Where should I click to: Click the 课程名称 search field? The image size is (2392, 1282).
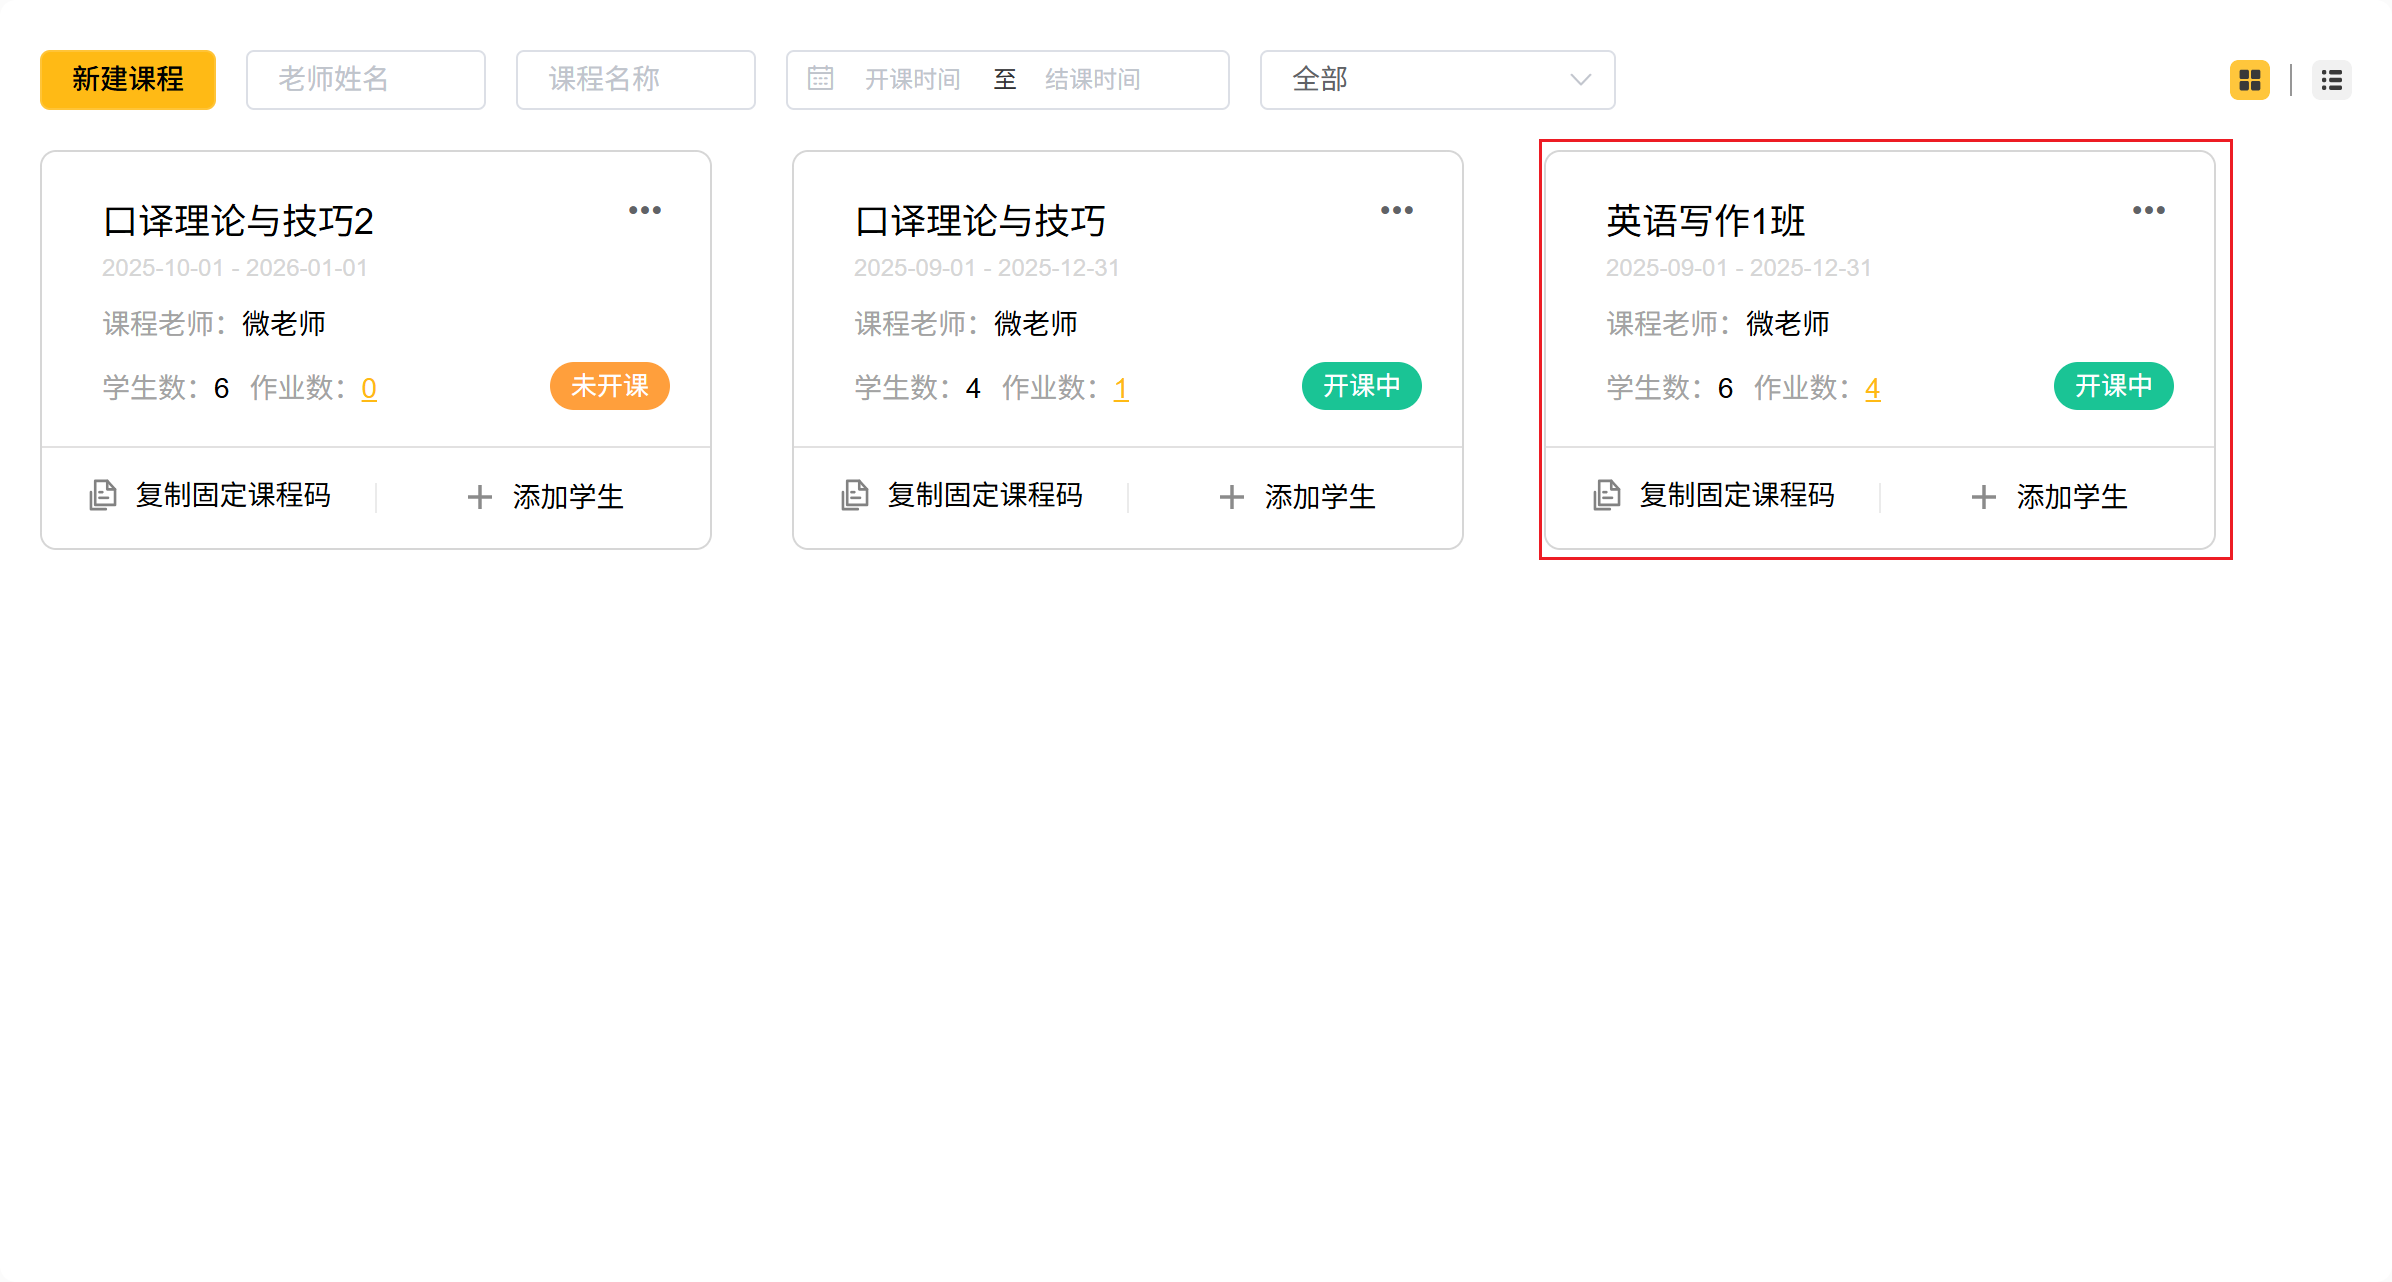(636, 80)
